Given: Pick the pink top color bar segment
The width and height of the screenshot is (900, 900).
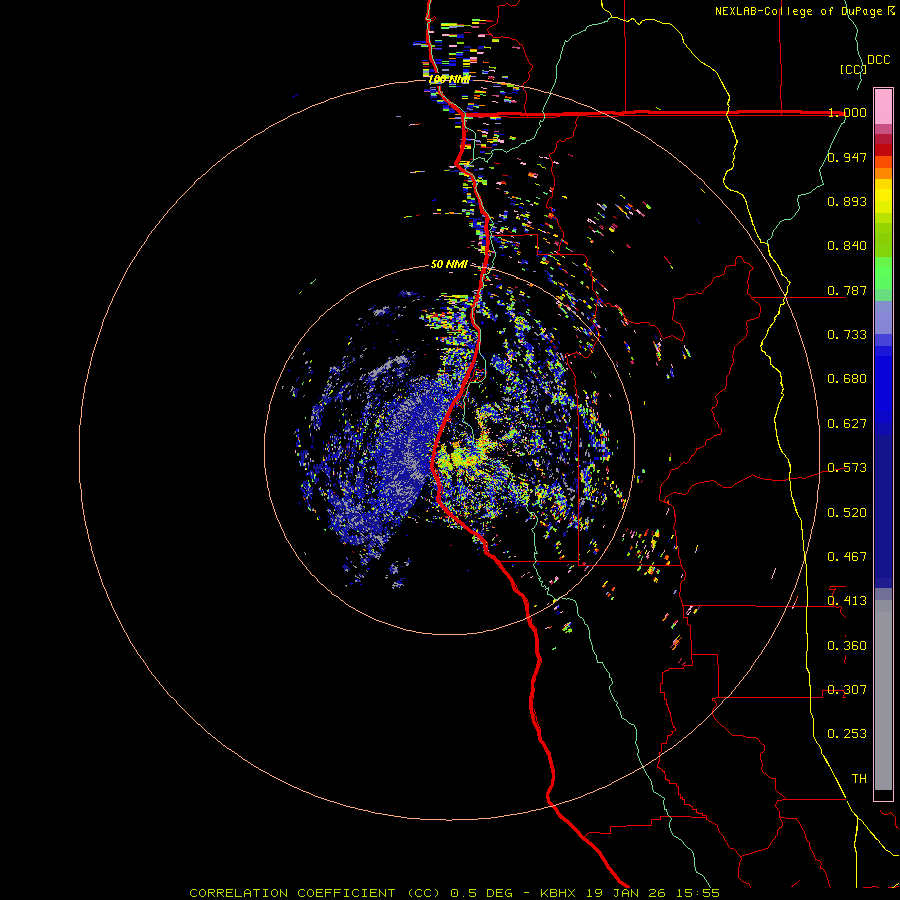Looking at the screenshot, I should pyautogui.click(x=883, y=106).
